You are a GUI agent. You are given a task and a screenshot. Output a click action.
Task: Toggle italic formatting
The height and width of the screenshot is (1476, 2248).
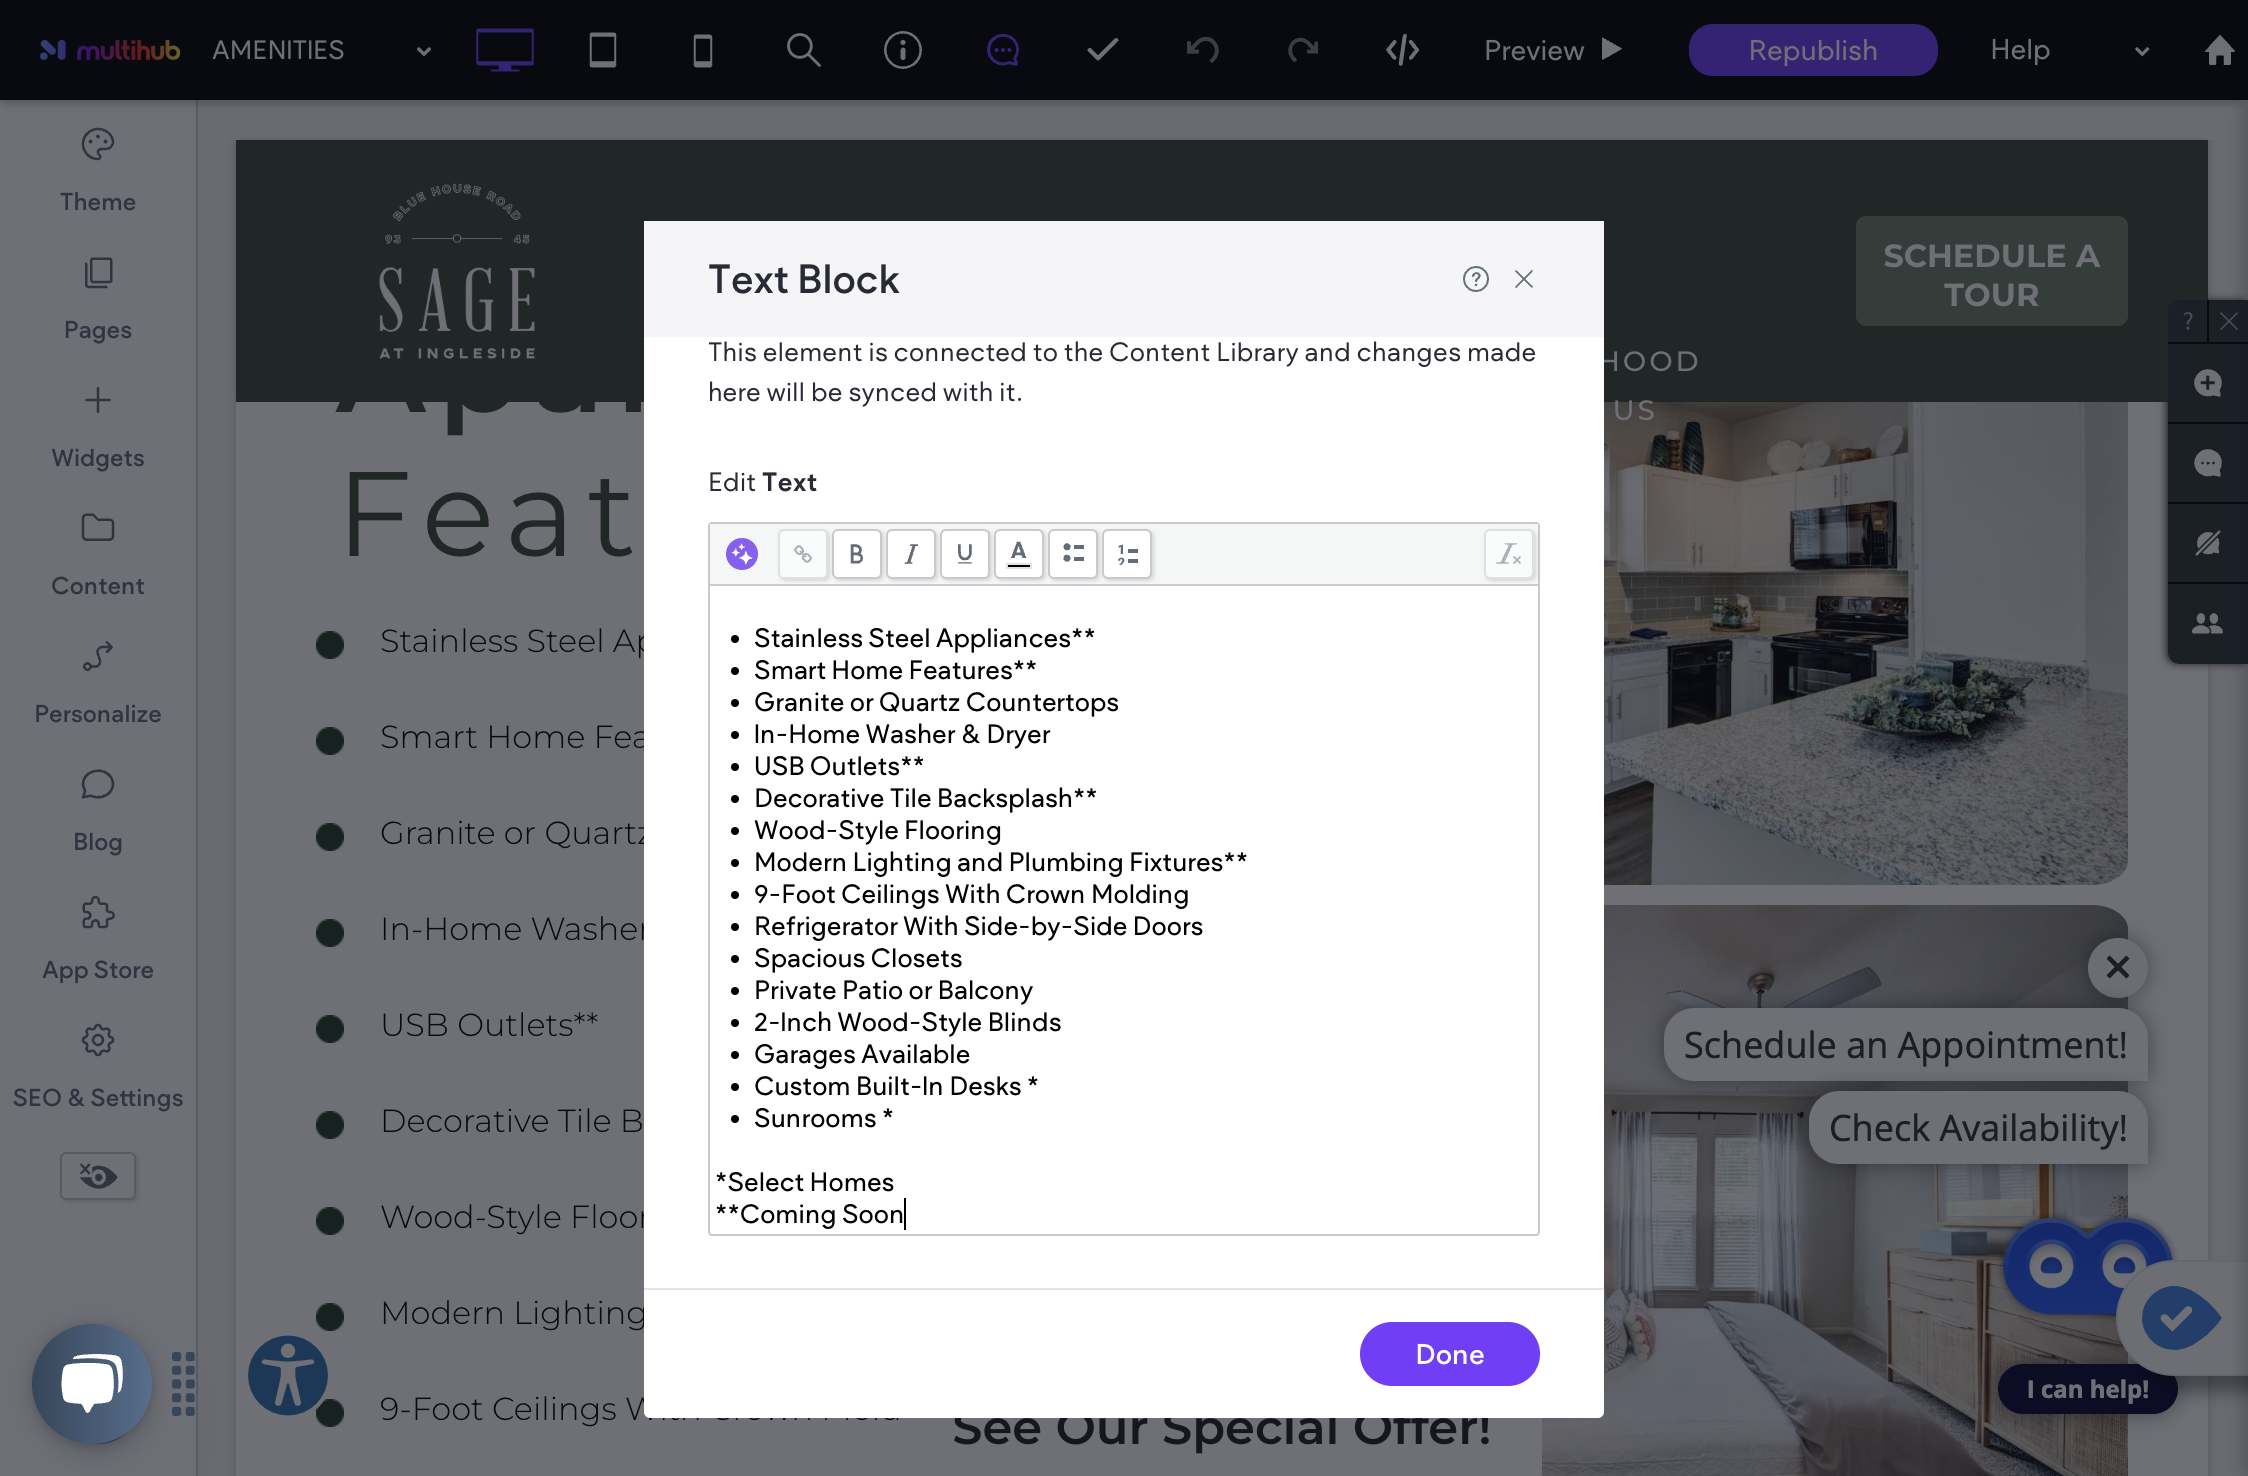click(911, 553)
